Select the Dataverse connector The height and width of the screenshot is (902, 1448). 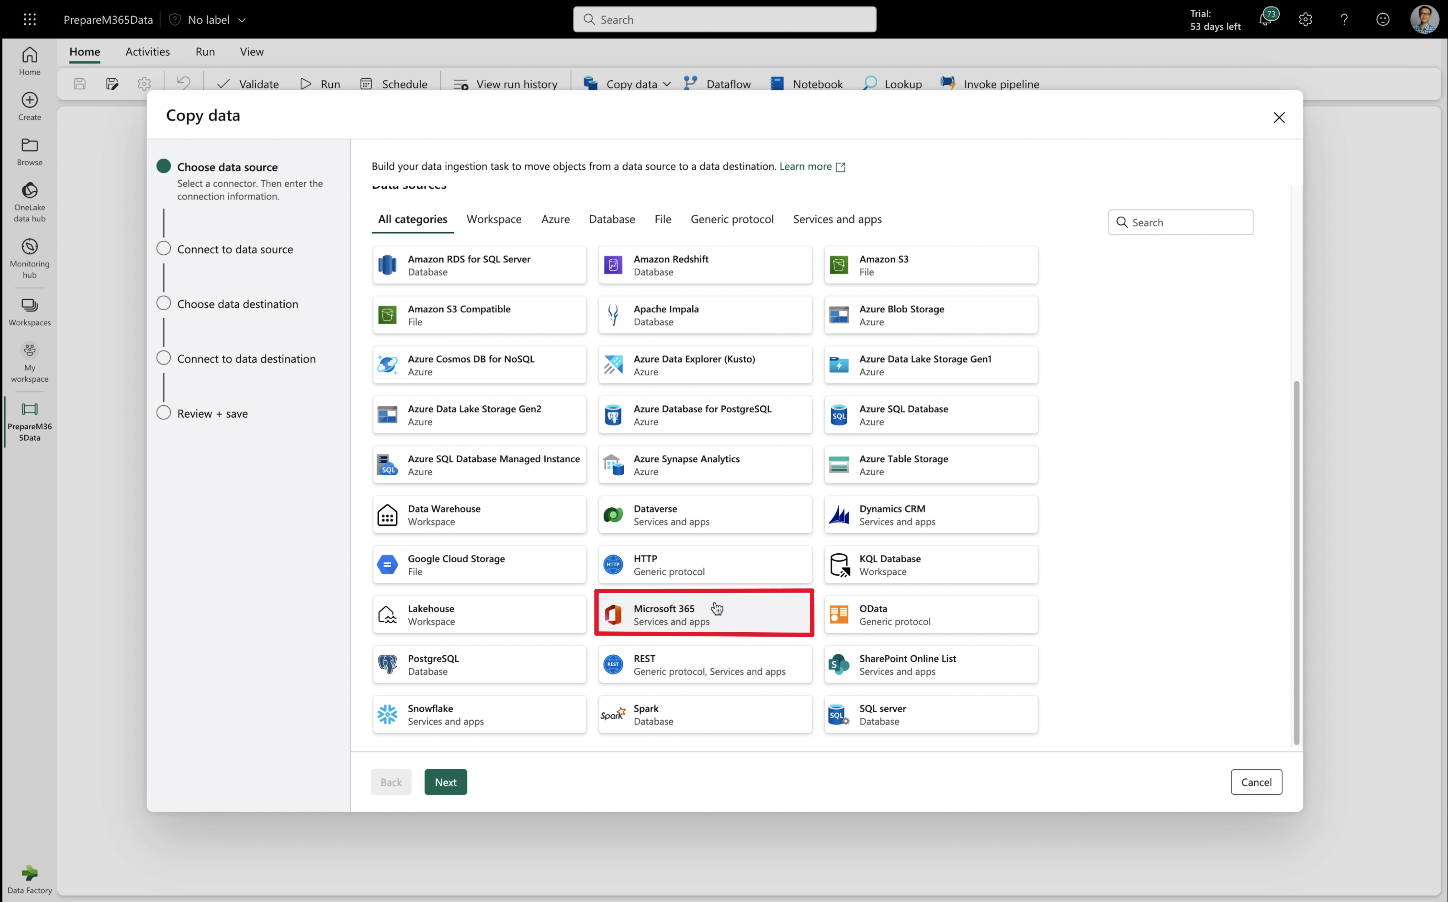(x=705, y=515)
